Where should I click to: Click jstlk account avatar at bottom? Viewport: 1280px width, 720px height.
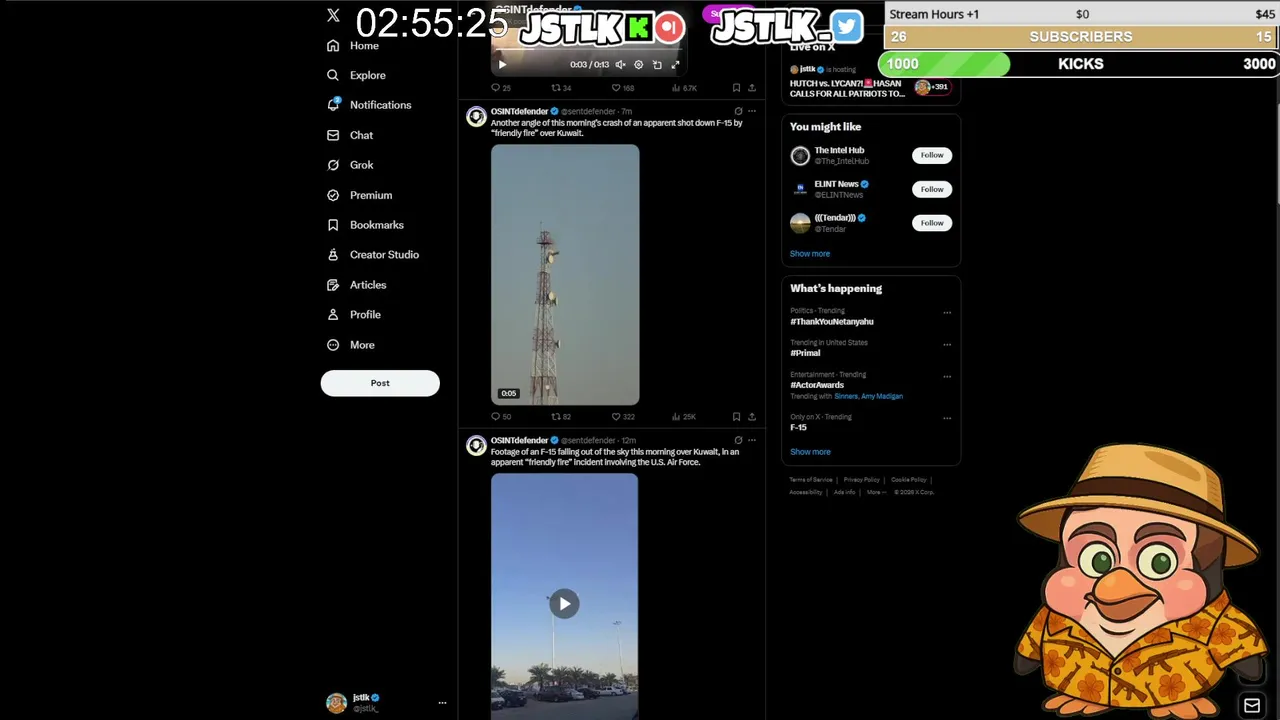coord(336,703)
